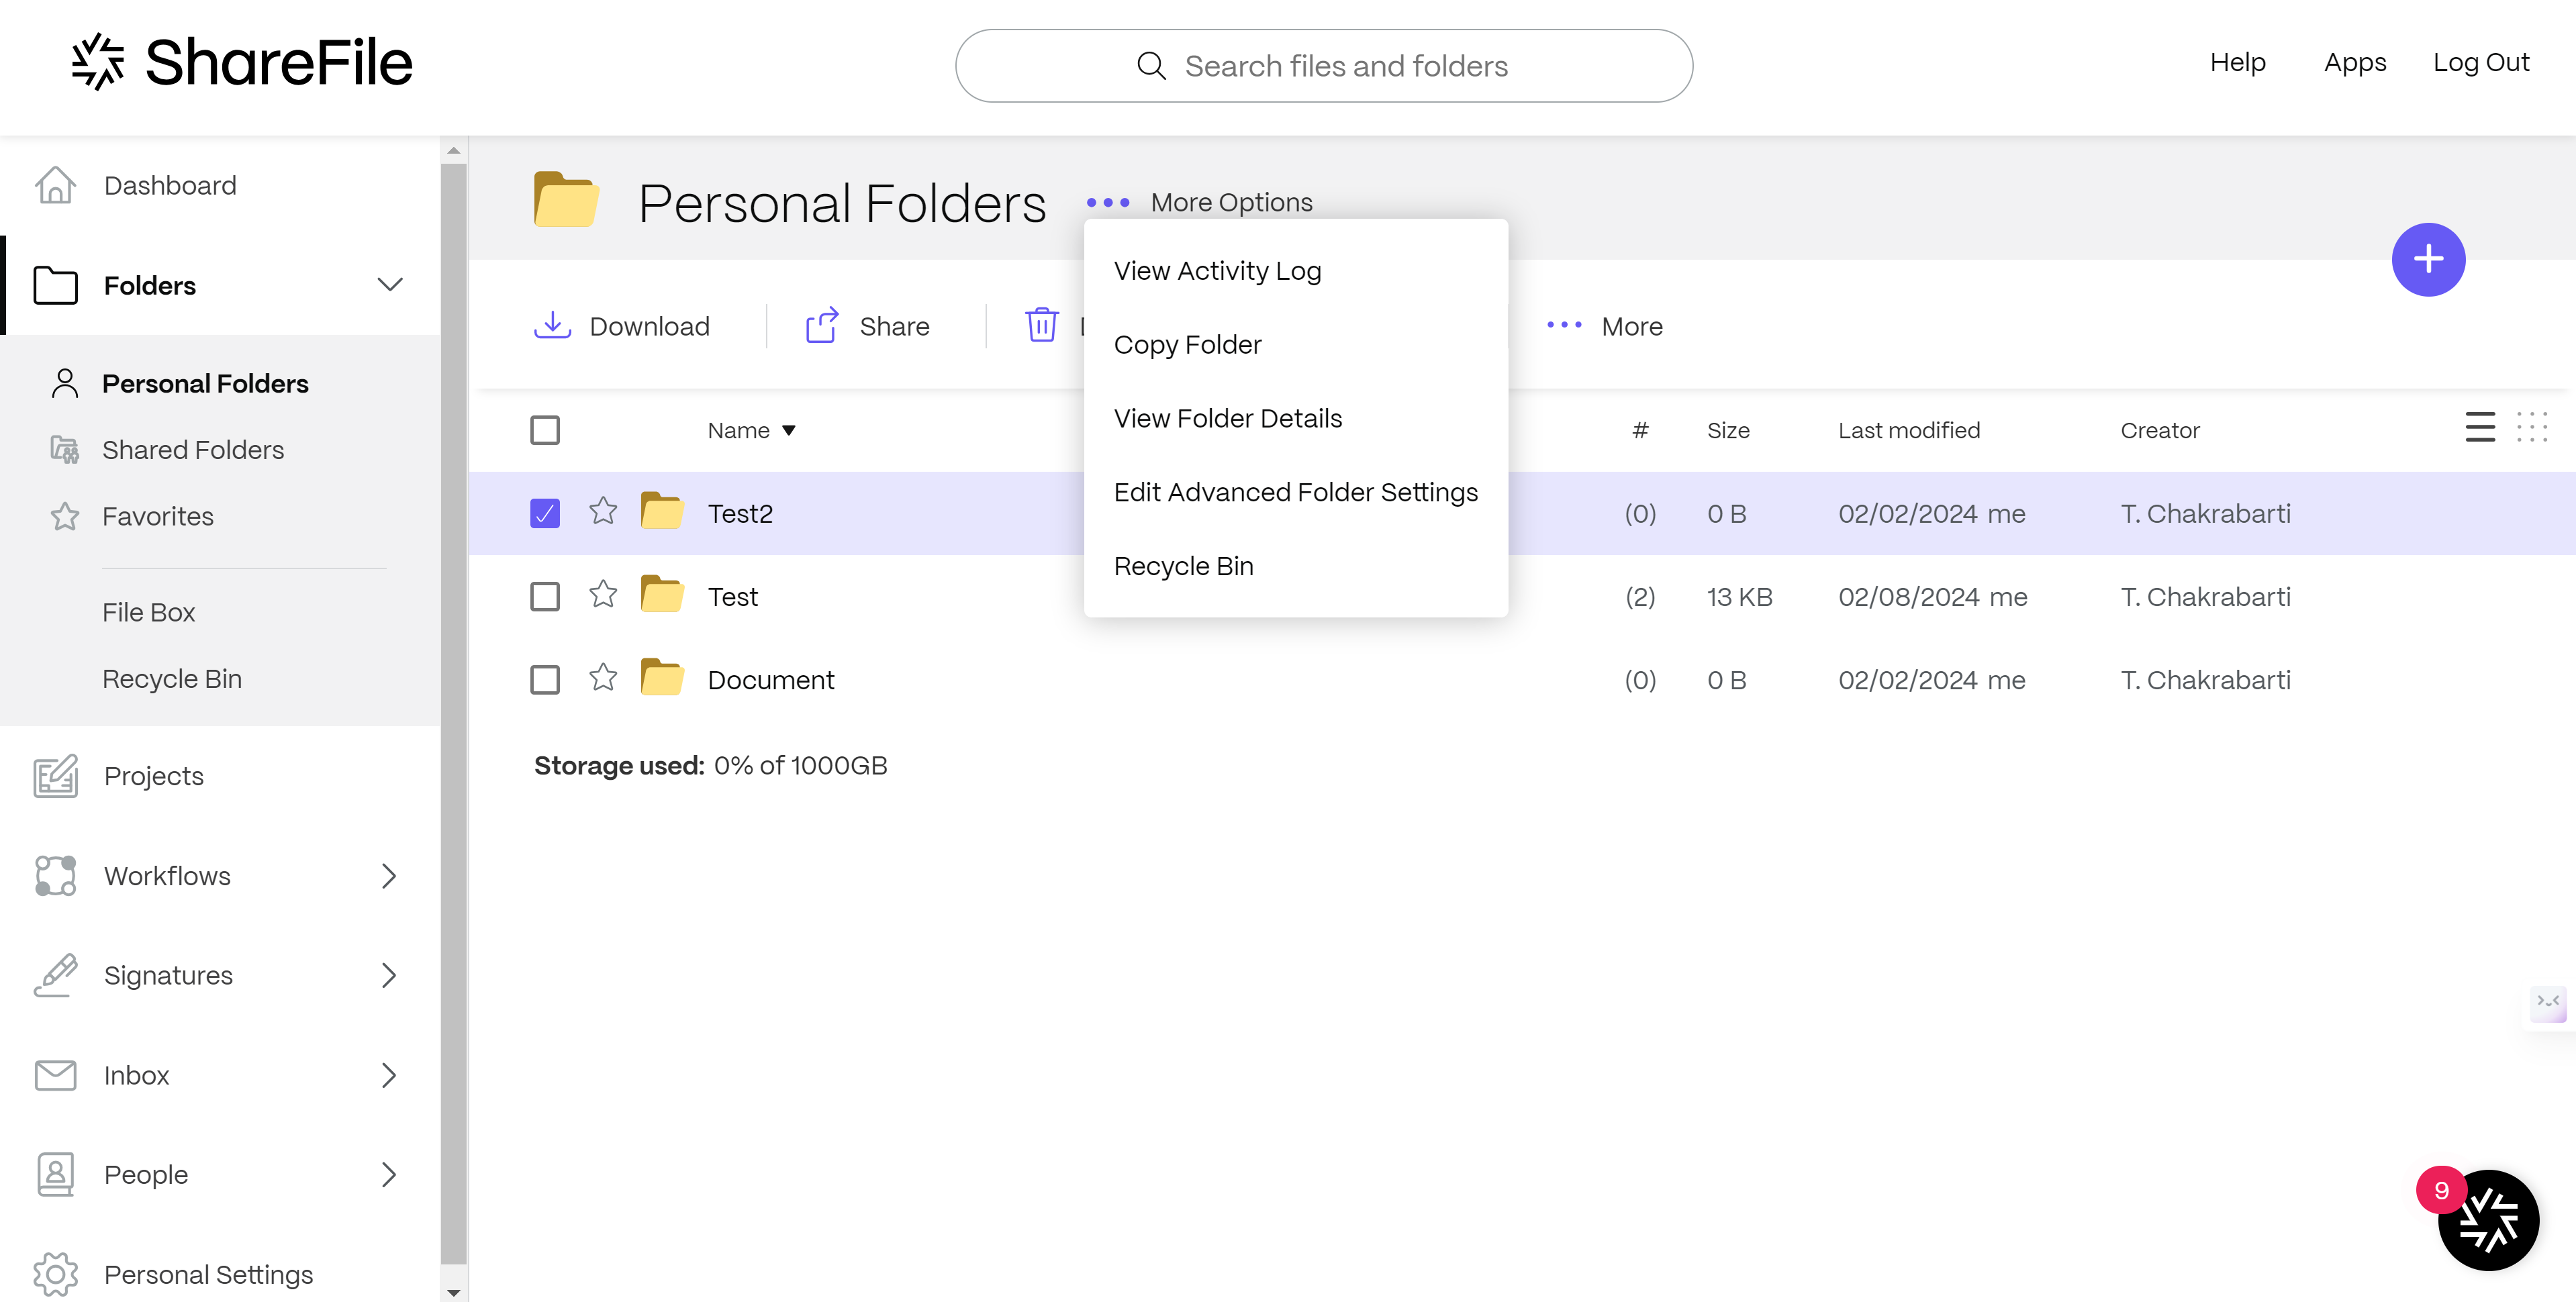Switch to grid view layout
Screen dimensions: 2576x1302
coord(2531,428)
